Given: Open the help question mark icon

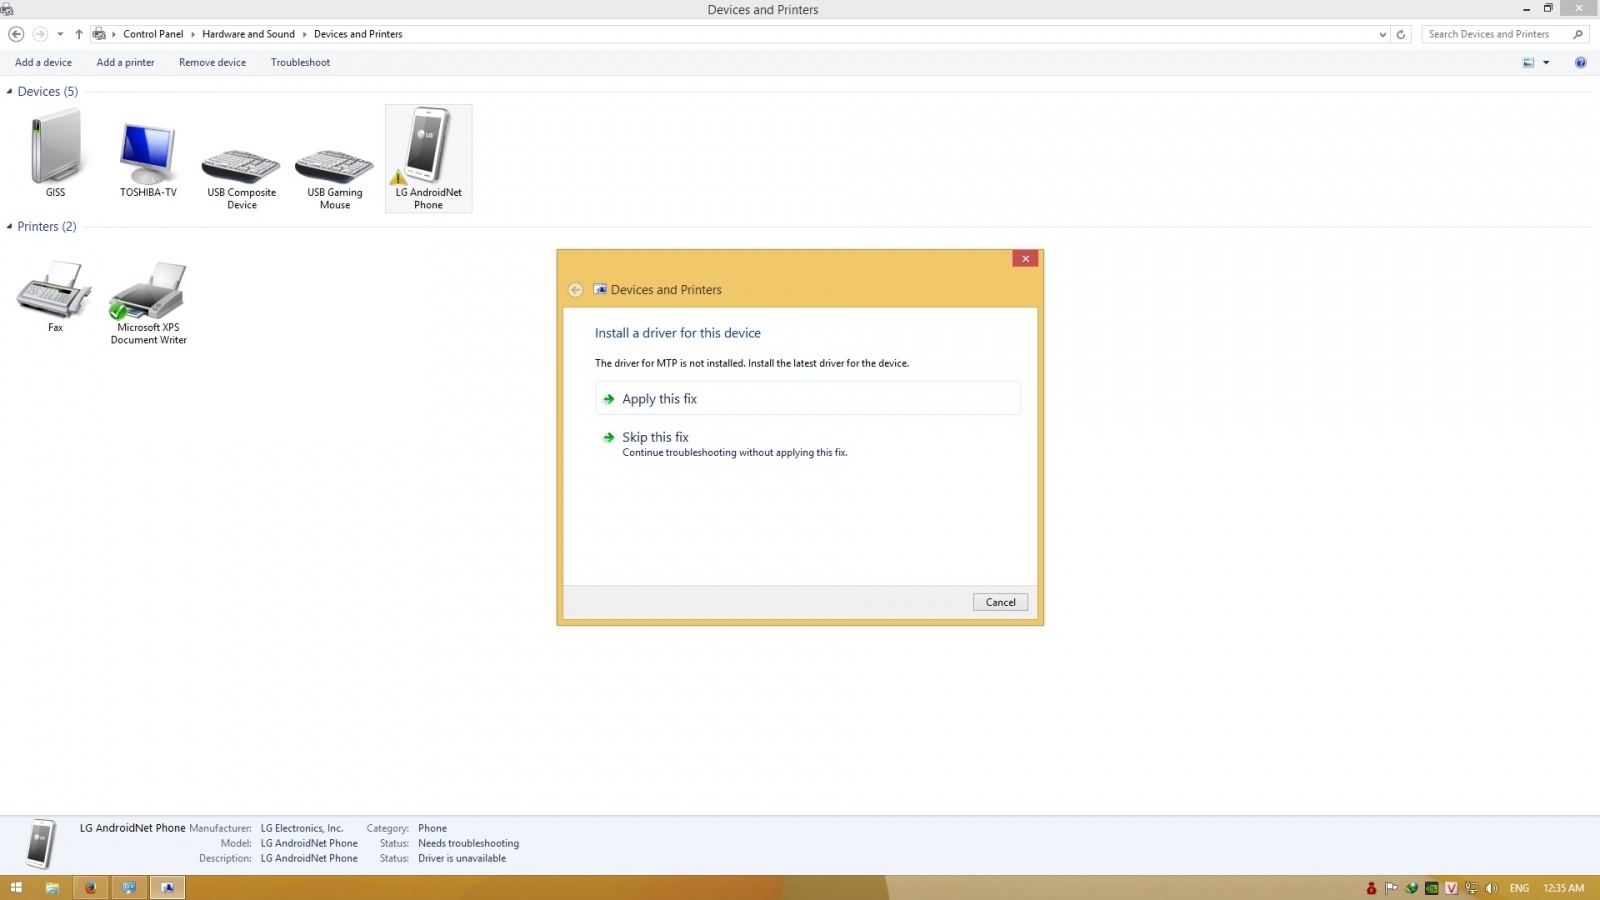Looking at the screenshot, I should coord(1580,62).
